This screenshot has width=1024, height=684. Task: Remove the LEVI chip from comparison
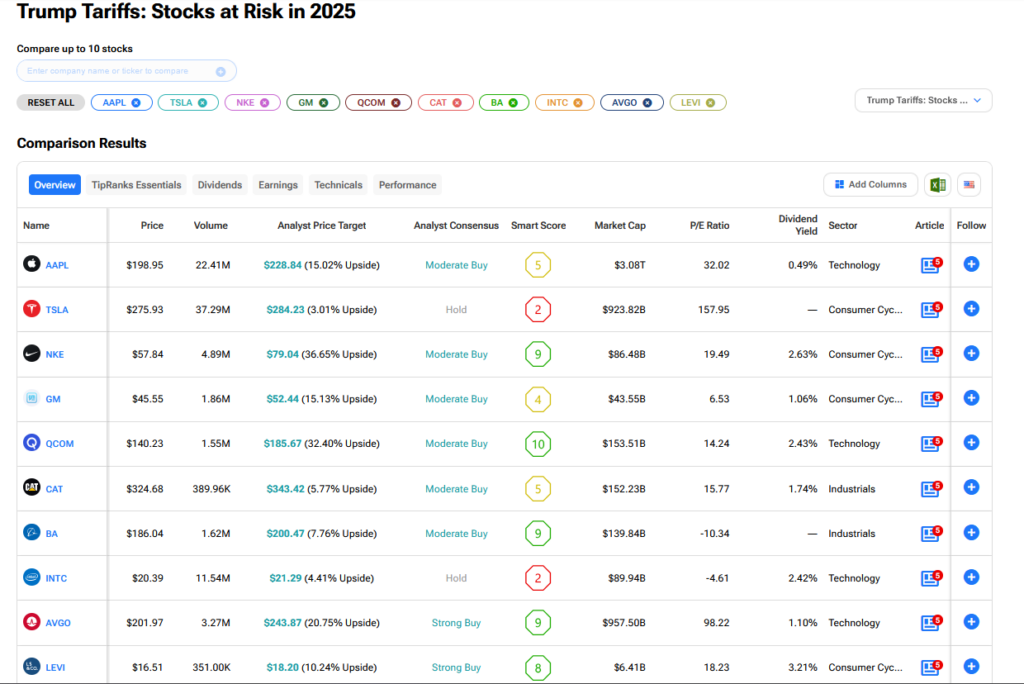[711, 103]
